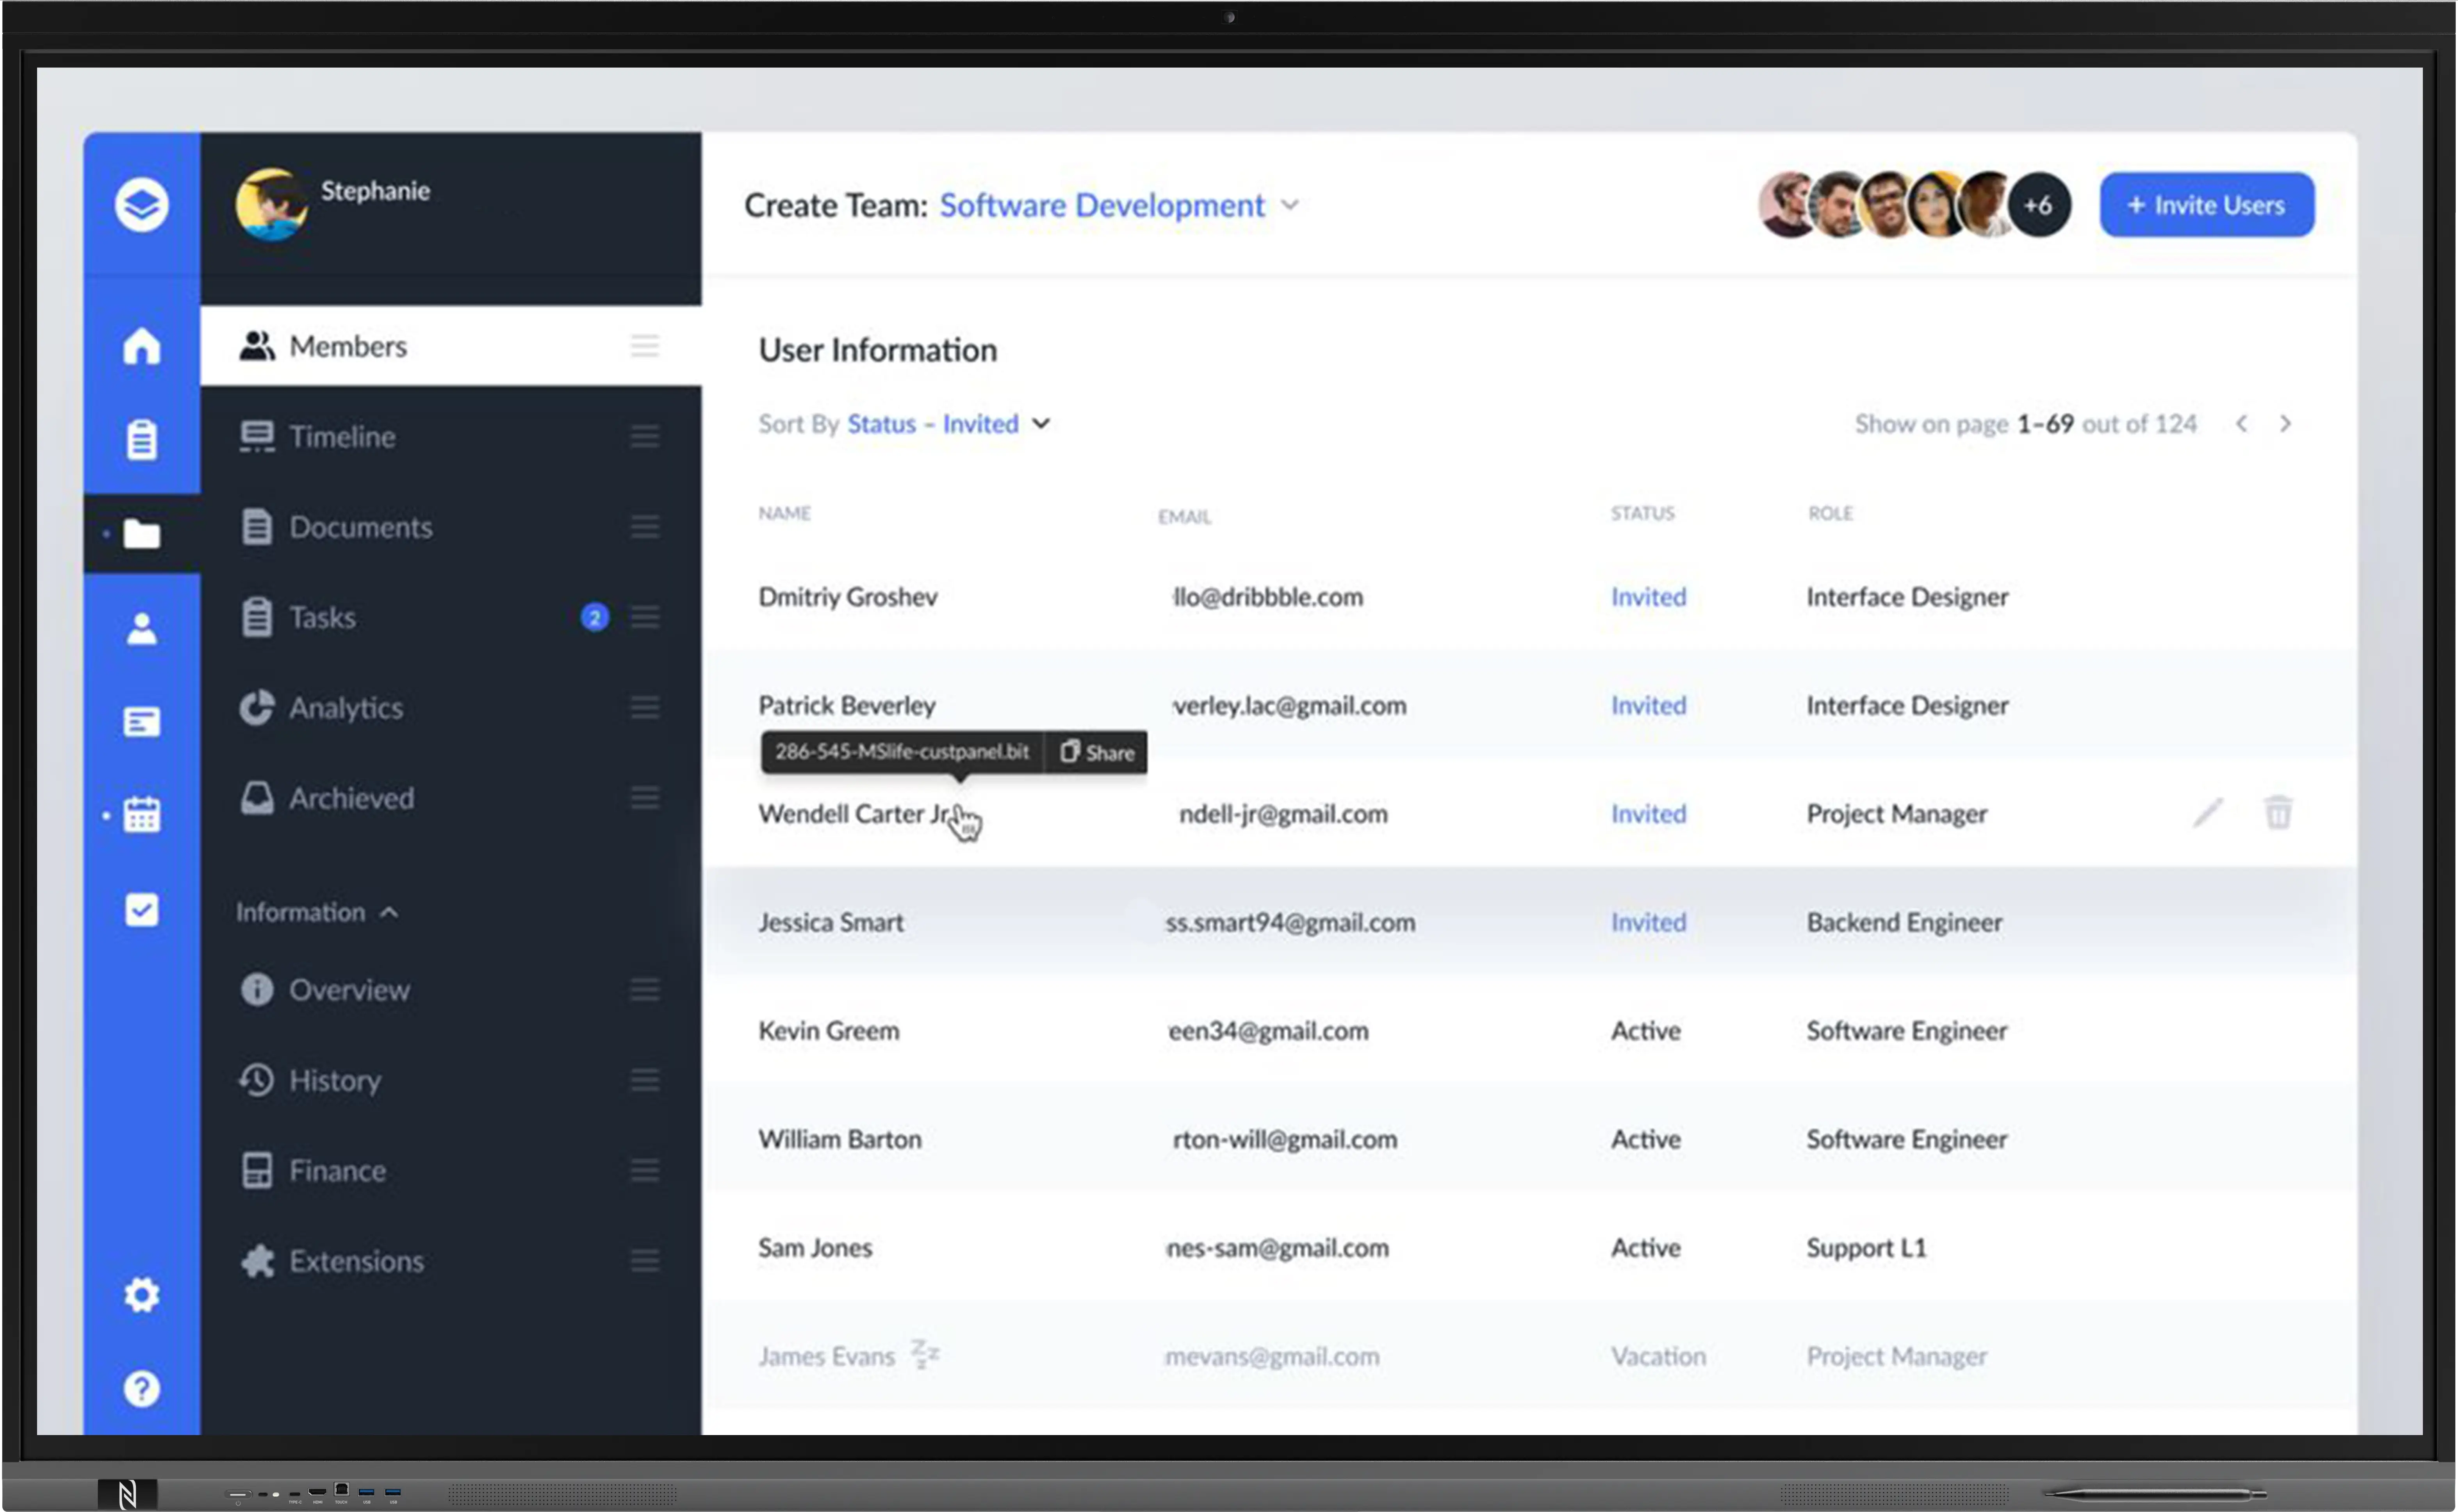This screenshot has height=1512, width=2458.
Task: Select Analytics in the side menu
Action: click(346, 708)
